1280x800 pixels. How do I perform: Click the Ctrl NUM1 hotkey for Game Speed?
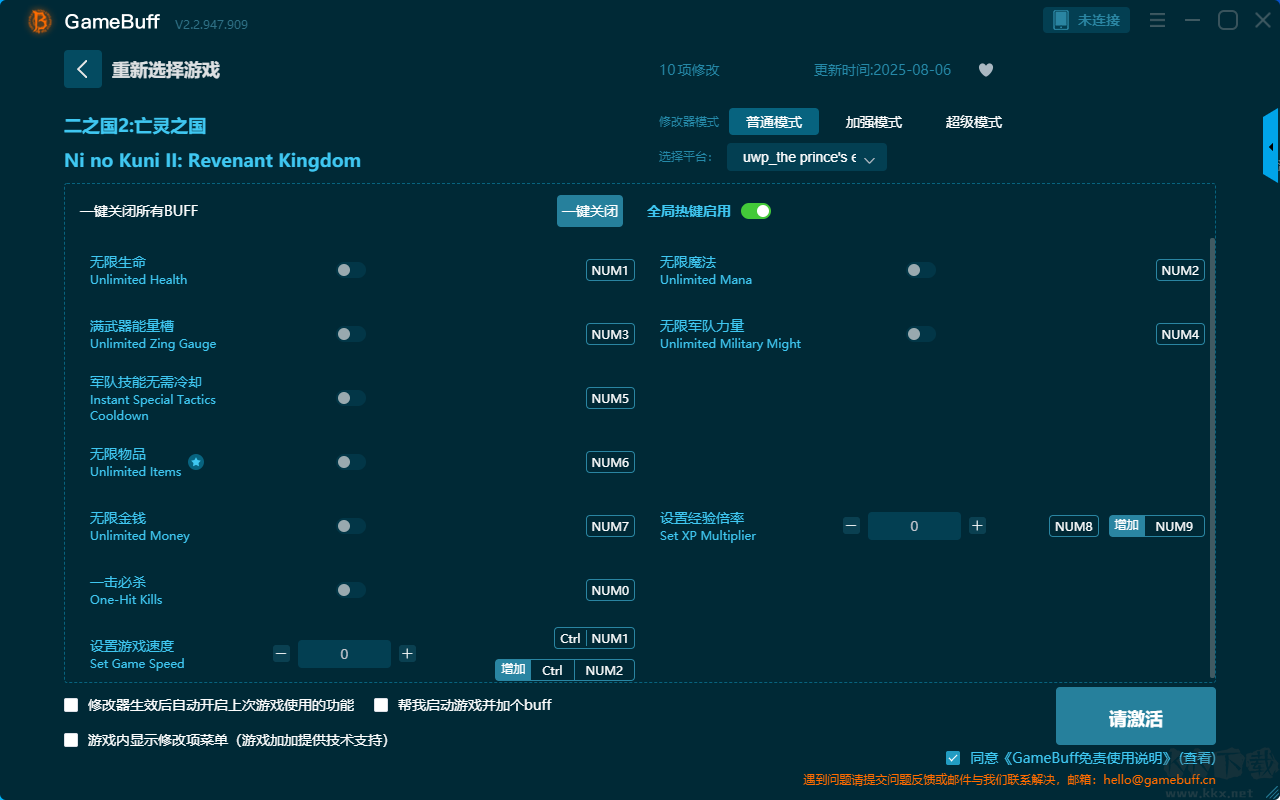[x=595, y=638]
